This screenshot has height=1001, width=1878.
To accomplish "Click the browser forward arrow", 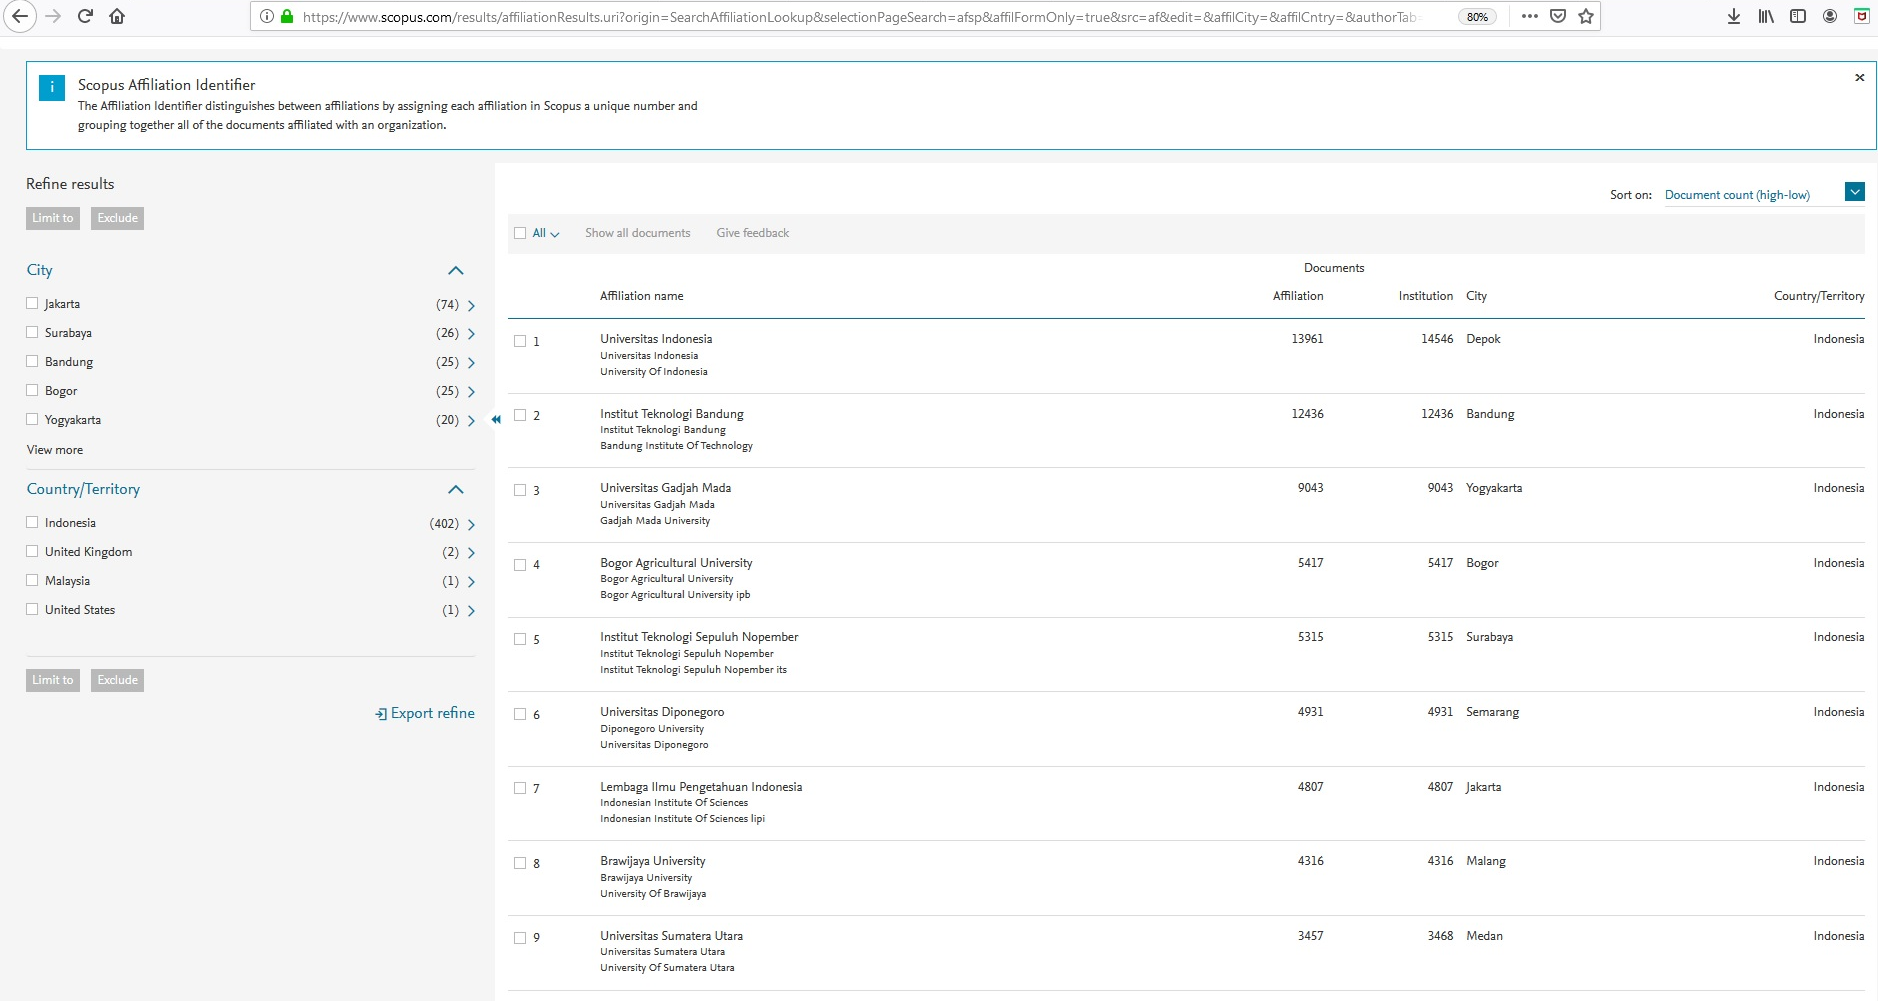I will point(53,16).
